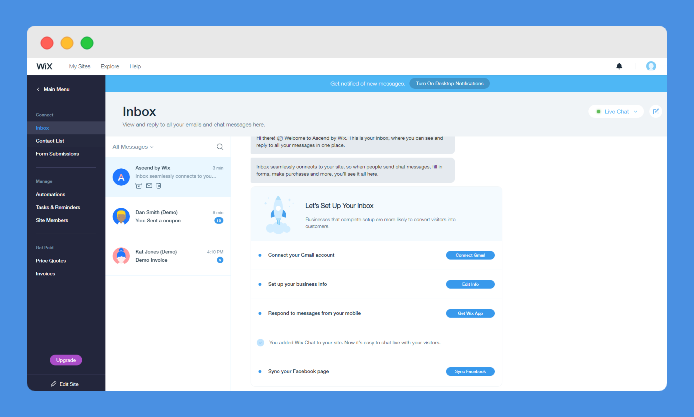Open Site Members in the sidebar
The width and height of the screenshot is (694, 417).
point(52,220)
